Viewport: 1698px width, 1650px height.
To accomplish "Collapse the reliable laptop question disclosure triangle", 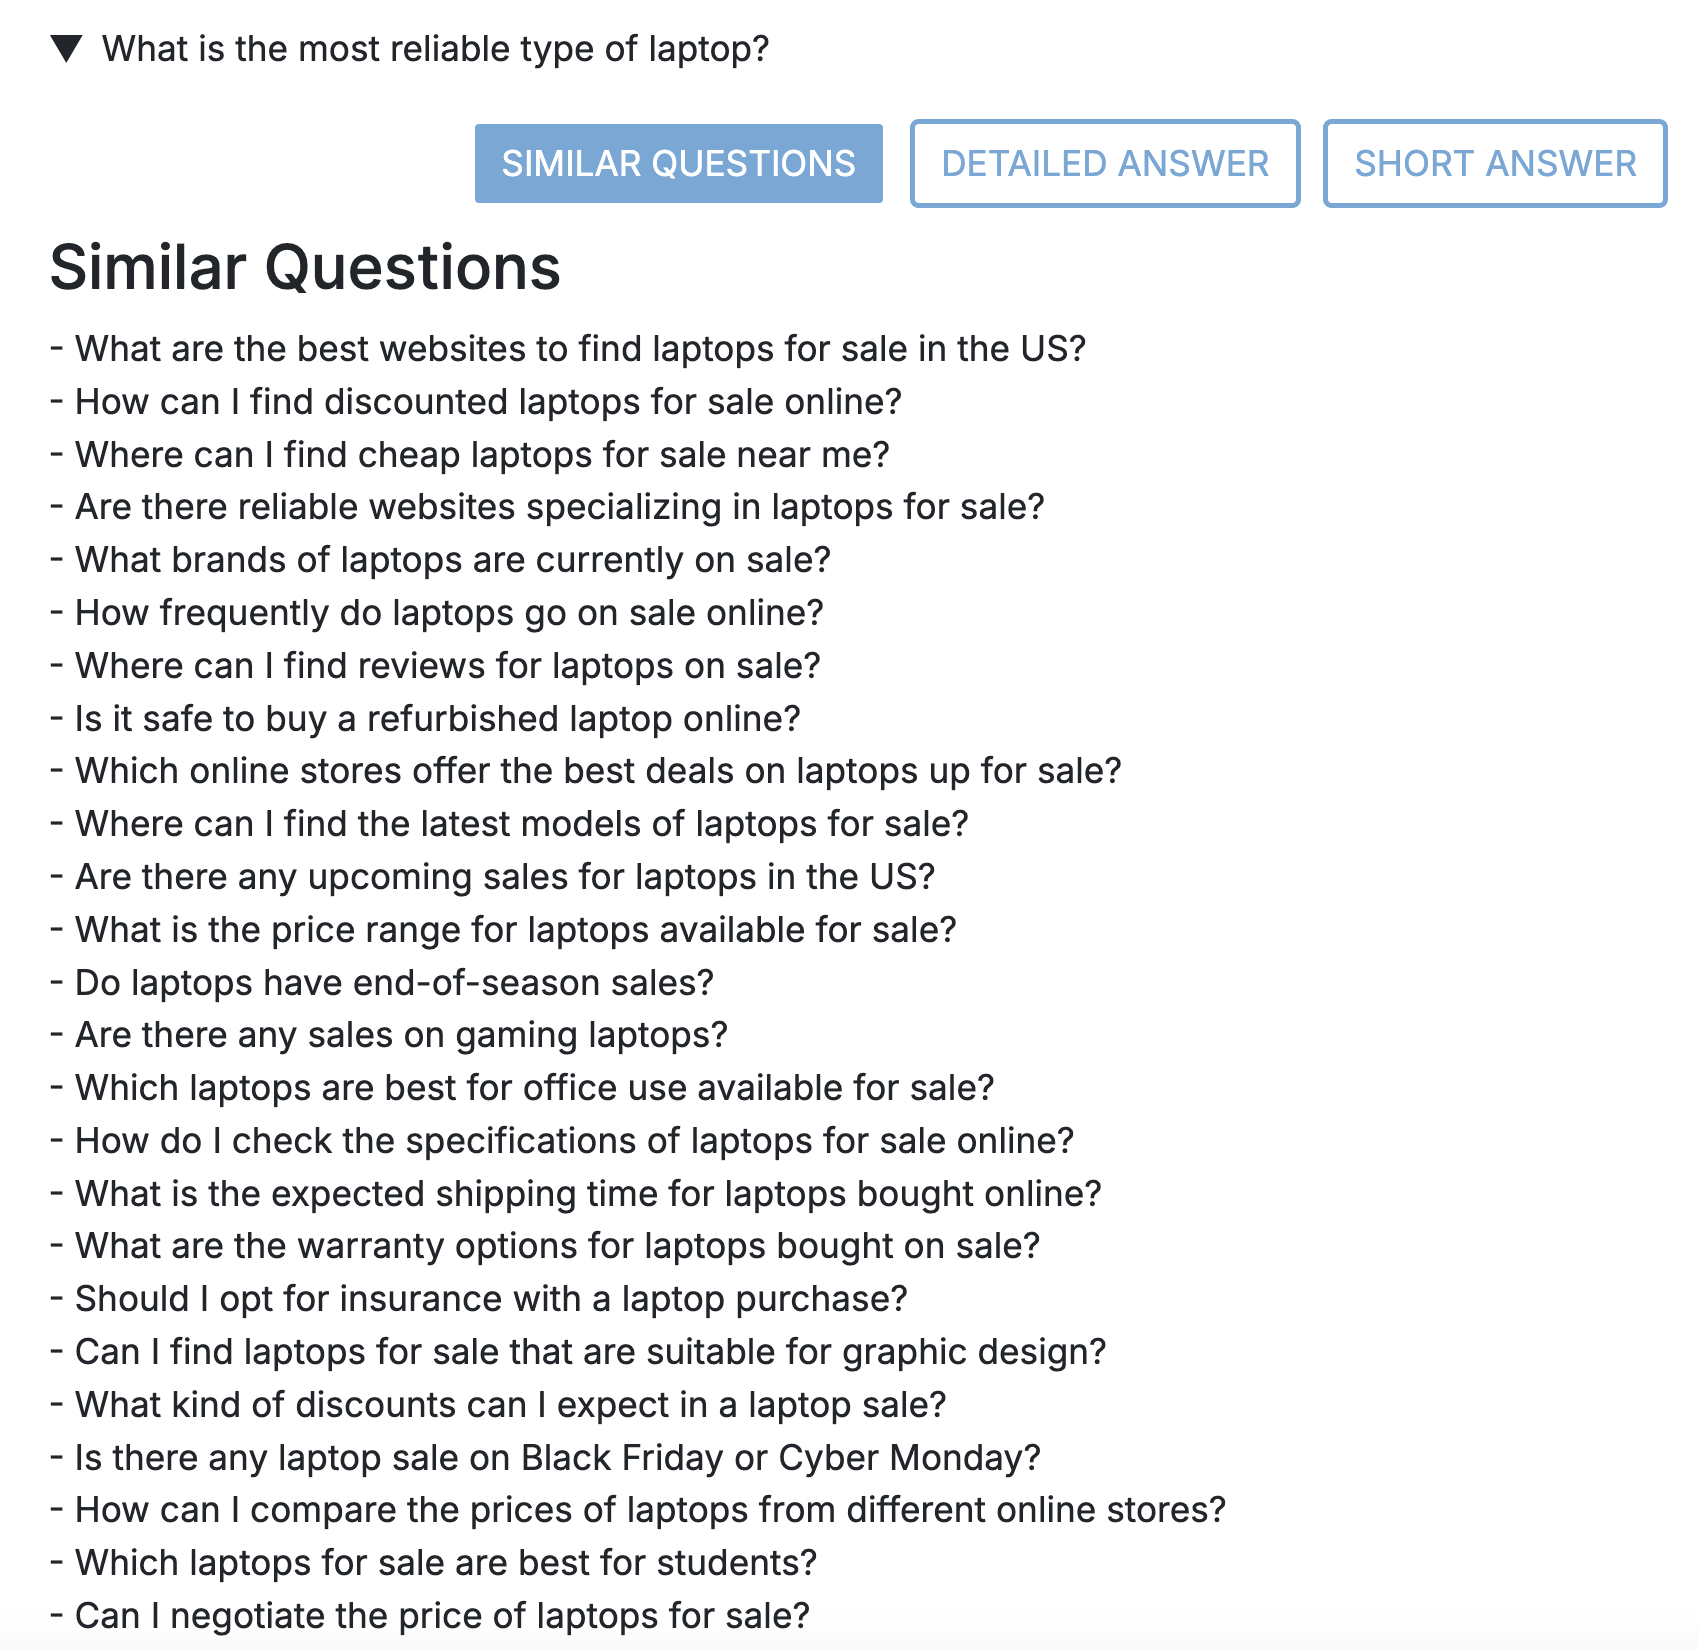I will 67,48.
